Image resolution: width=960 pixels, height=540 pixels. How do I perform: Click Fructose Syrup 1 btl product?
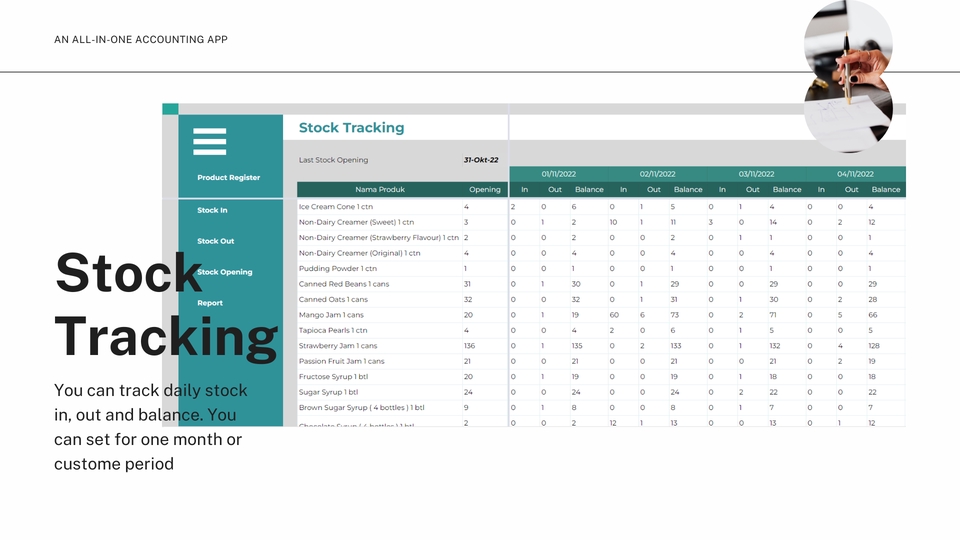coord(333,377)
